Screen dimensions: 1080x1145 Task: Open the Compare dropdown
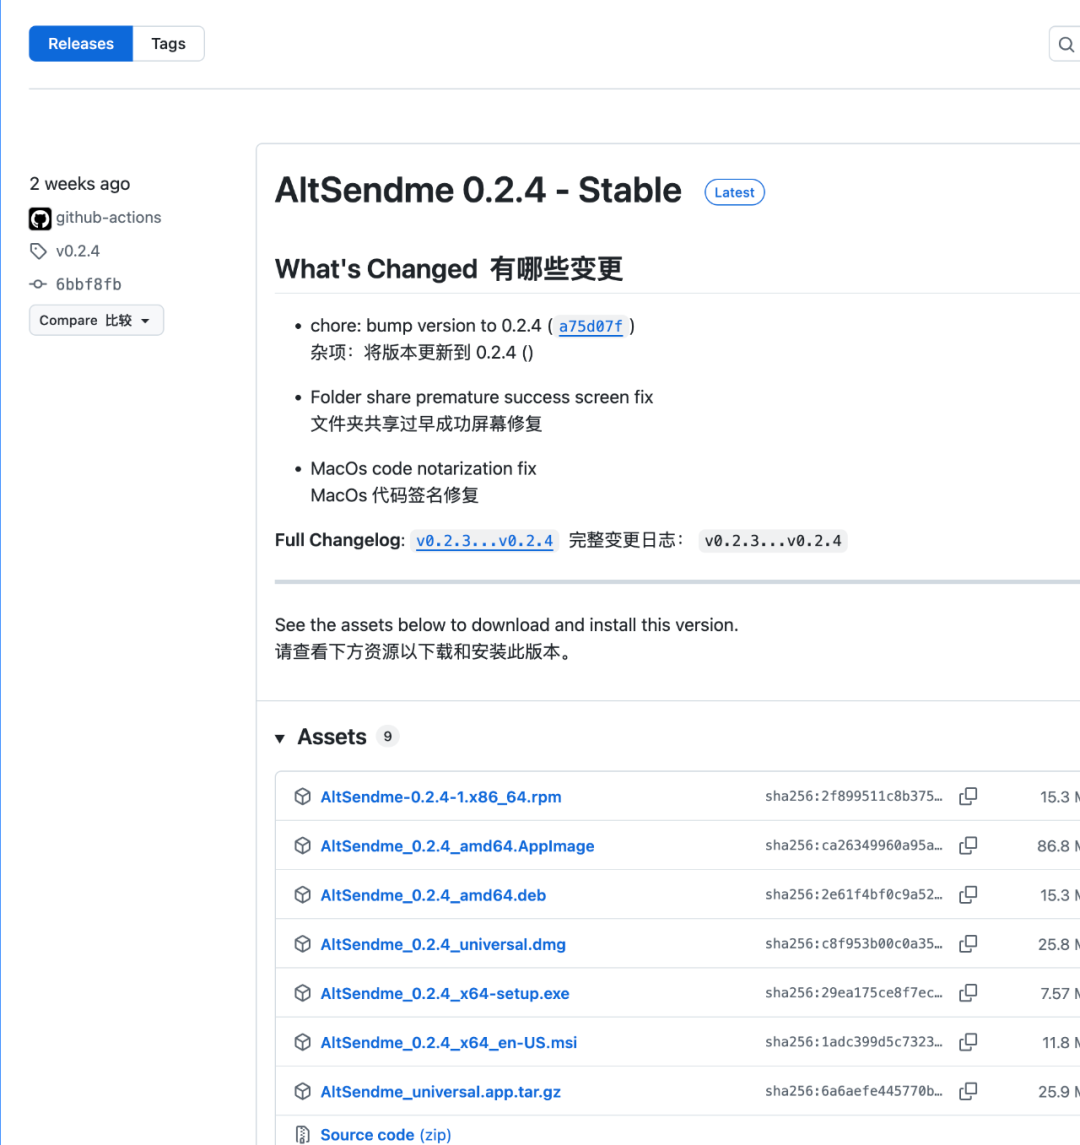pyautogui.click(x=96, y=321)
